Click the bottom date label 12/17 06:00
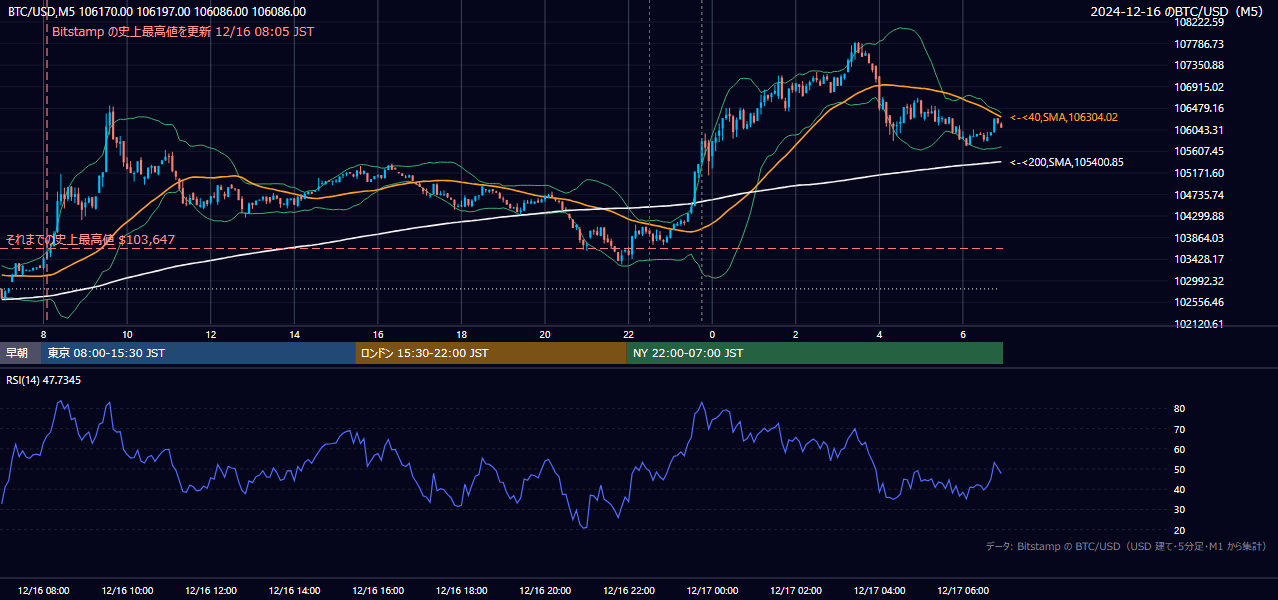The width and height of the screenshot is (1278, 600). click(963, 591)
